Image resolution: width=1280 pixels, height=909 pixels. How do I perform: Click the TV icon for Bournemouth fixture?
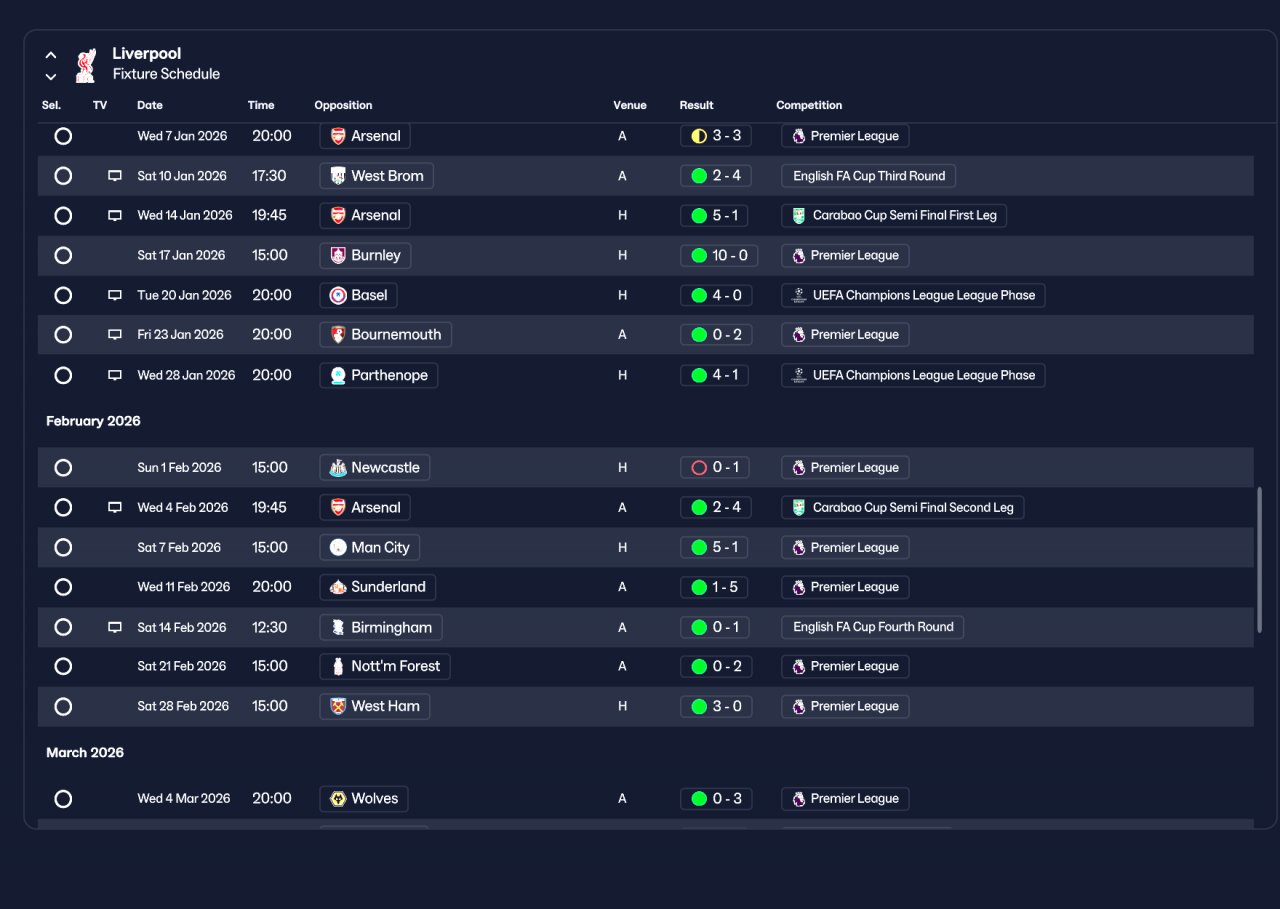115,335
